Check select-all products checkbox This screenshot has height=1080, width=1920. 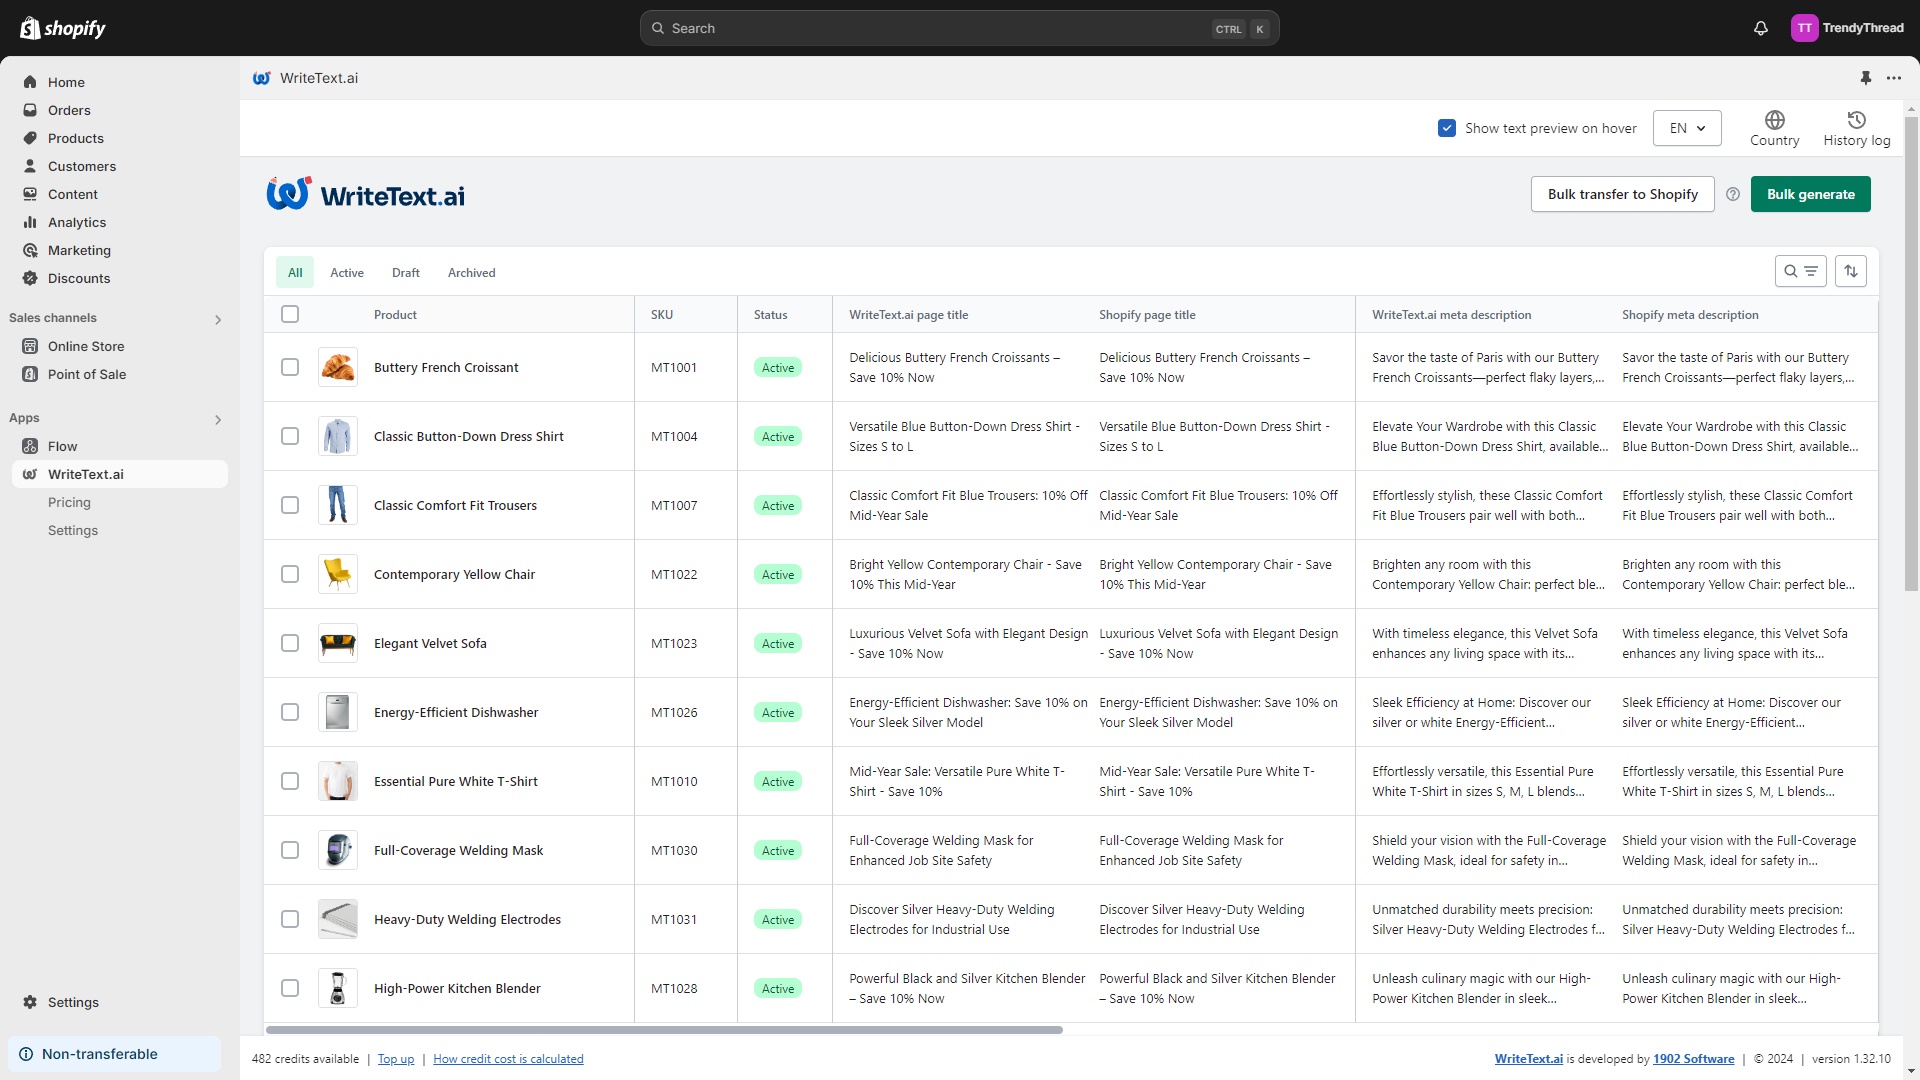[x=290, y=314]
